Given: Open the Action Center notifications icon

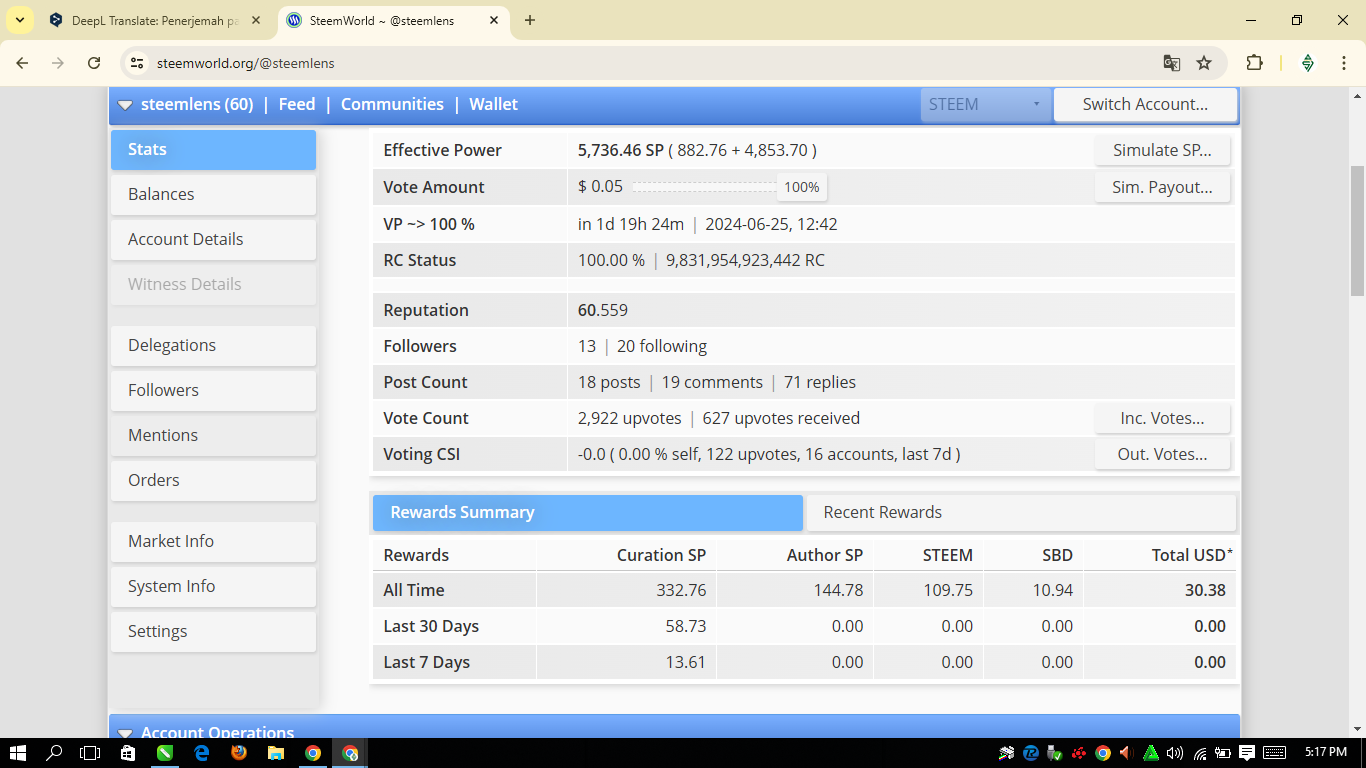Looking at the screenshot, I should (x=1247, y=753).
